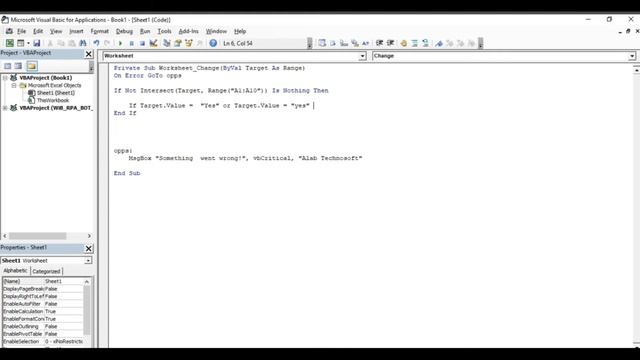Open the Tools menu
640x360 pixels.
[x=164, y=31]
